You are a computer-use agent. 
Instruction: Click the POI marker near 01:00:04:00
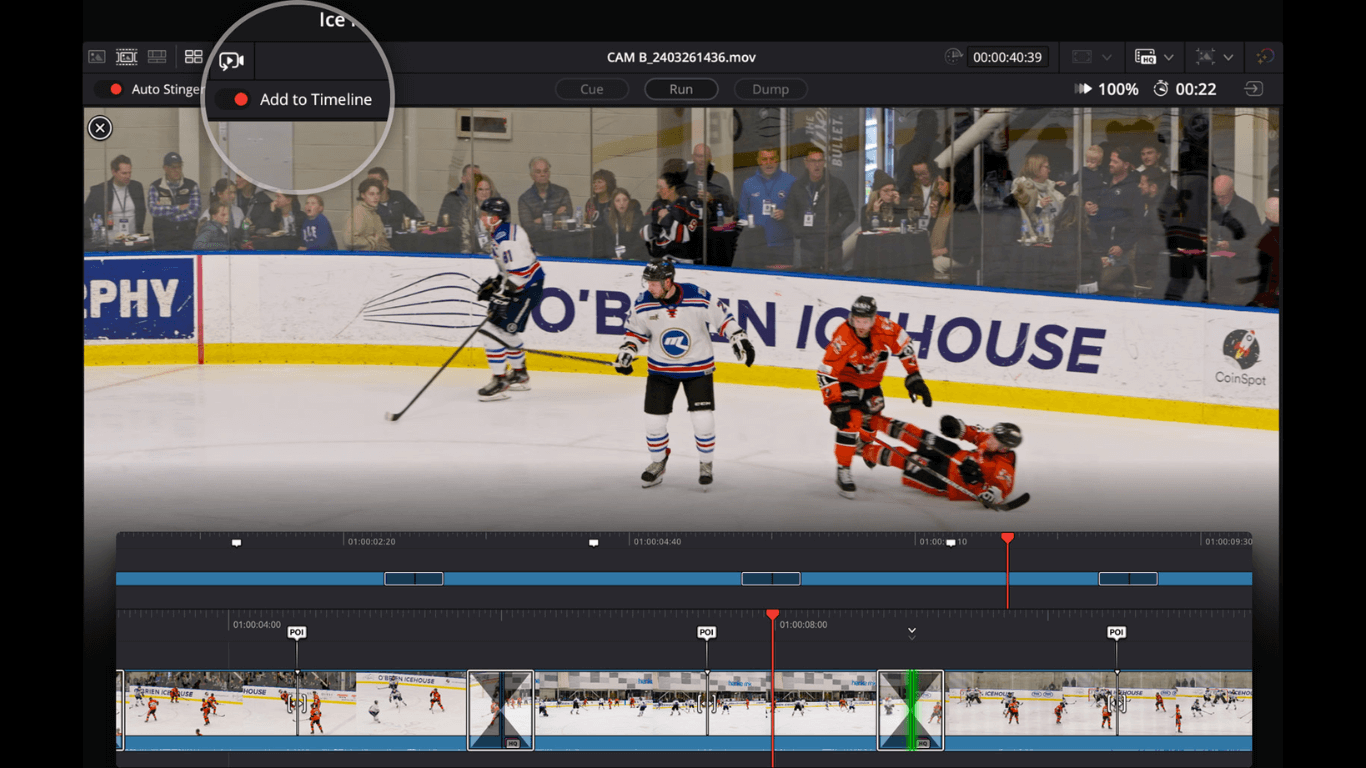[x=297, y=632]
